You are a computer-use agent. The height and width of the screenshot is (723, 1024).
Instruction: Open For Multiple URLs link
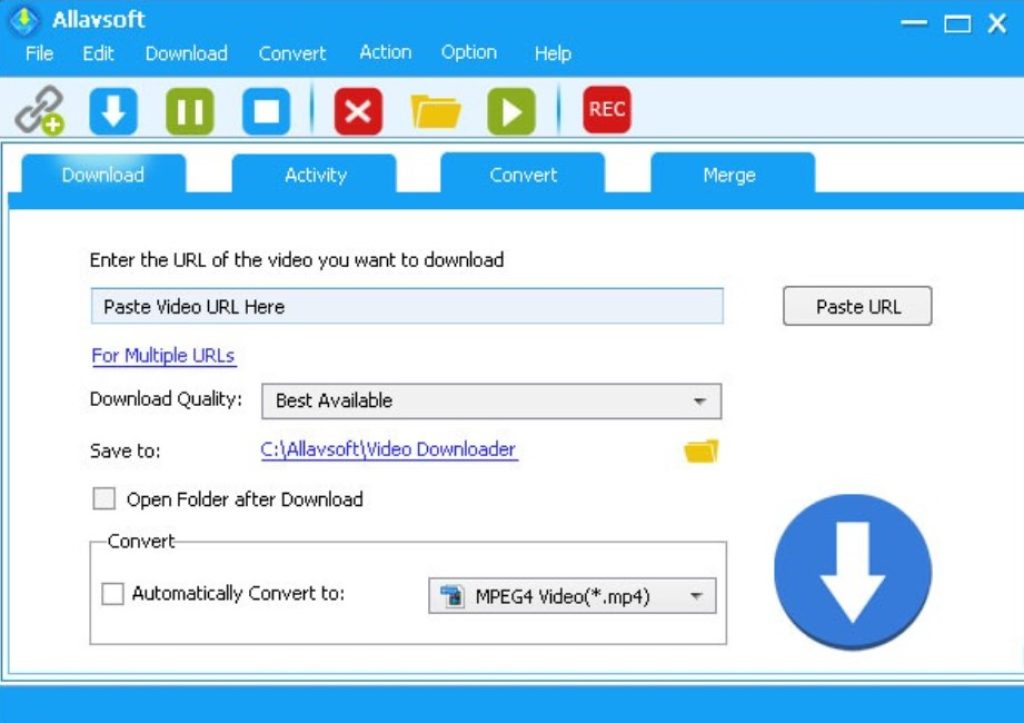point(162,356)
